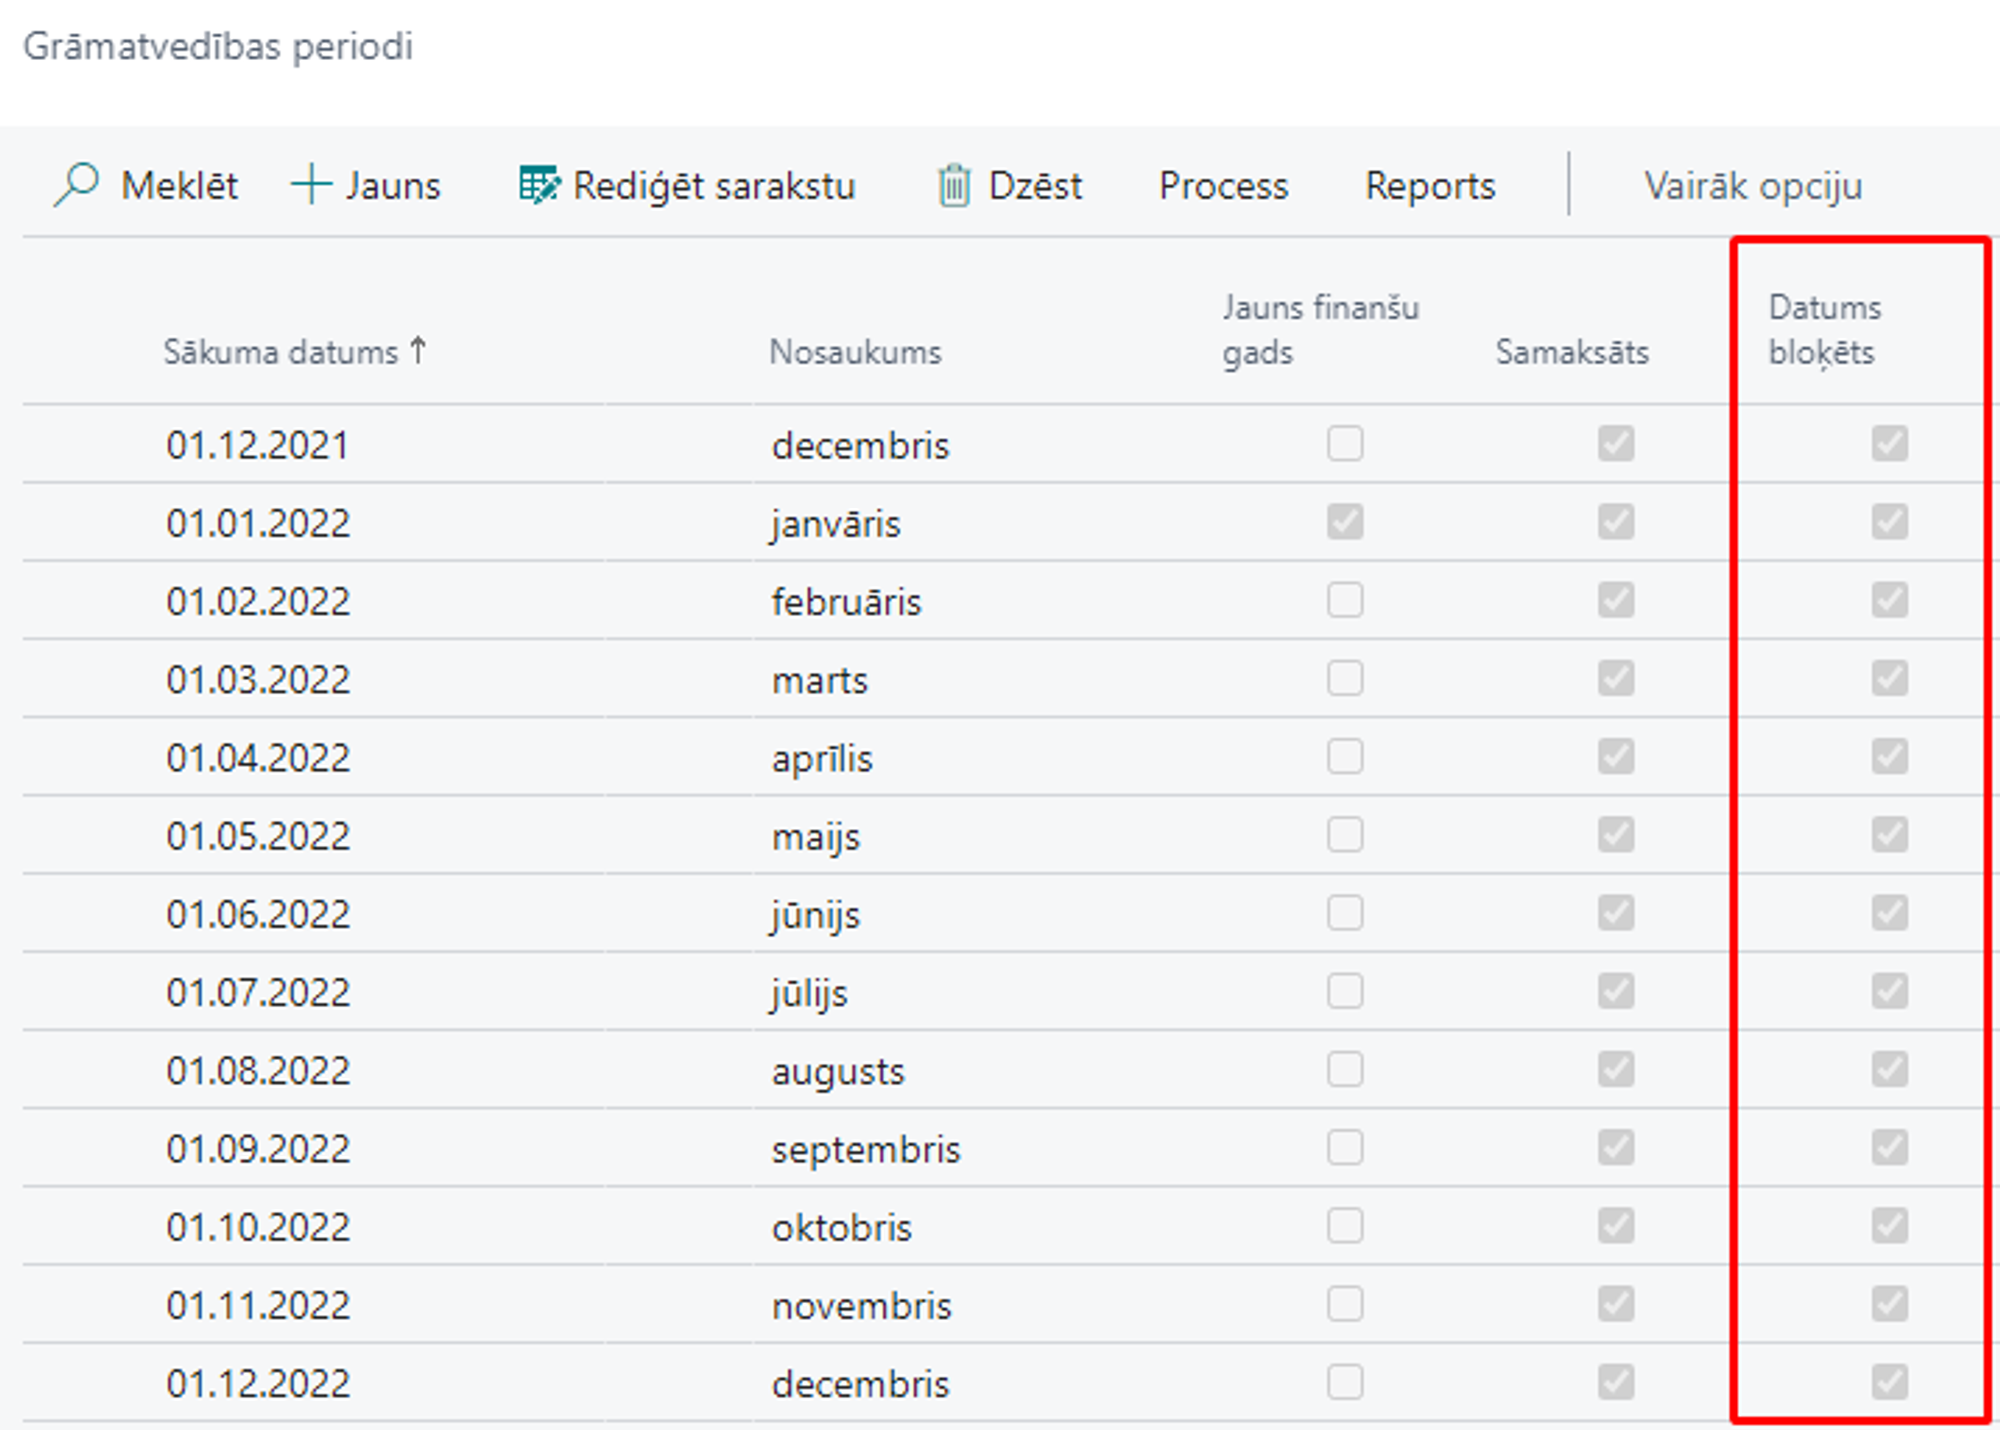Click the Nosaukums column header
Screen dimensions: 2000x1430
pyautogui.click(x=855, y=352)
